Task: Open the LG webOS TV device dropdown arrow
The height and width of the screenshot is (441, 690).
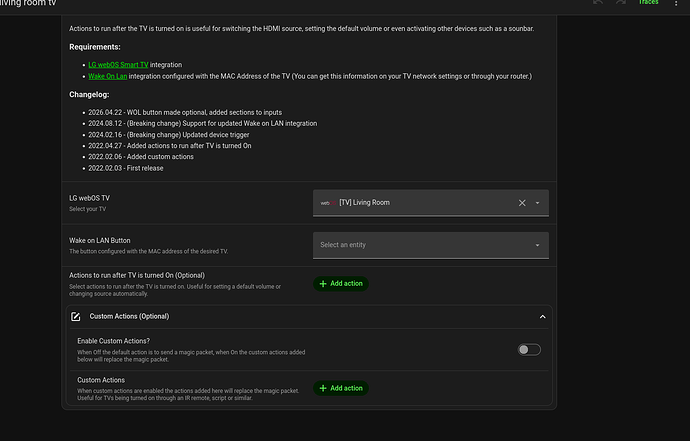Action: (x=537, y=203)
